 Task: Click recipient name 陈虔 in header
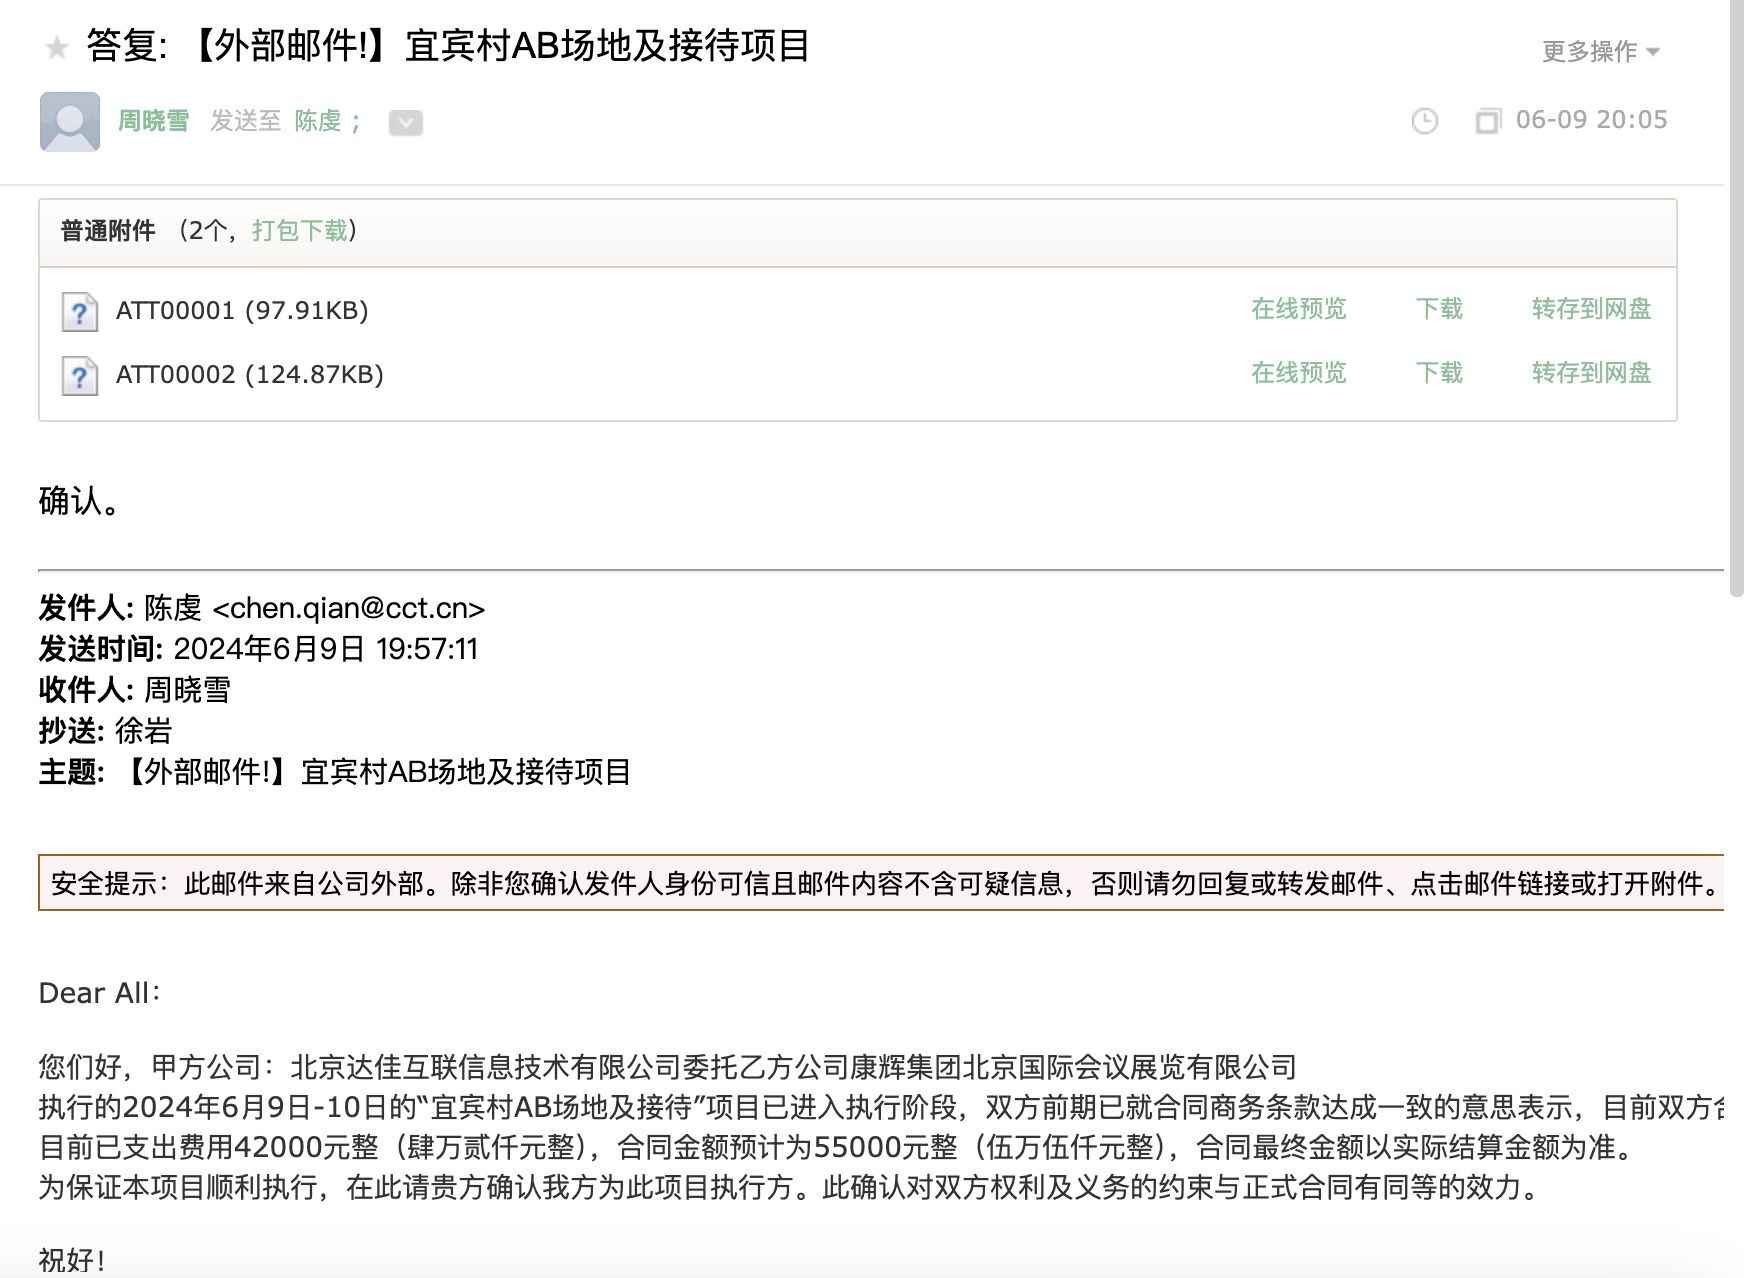318,121
